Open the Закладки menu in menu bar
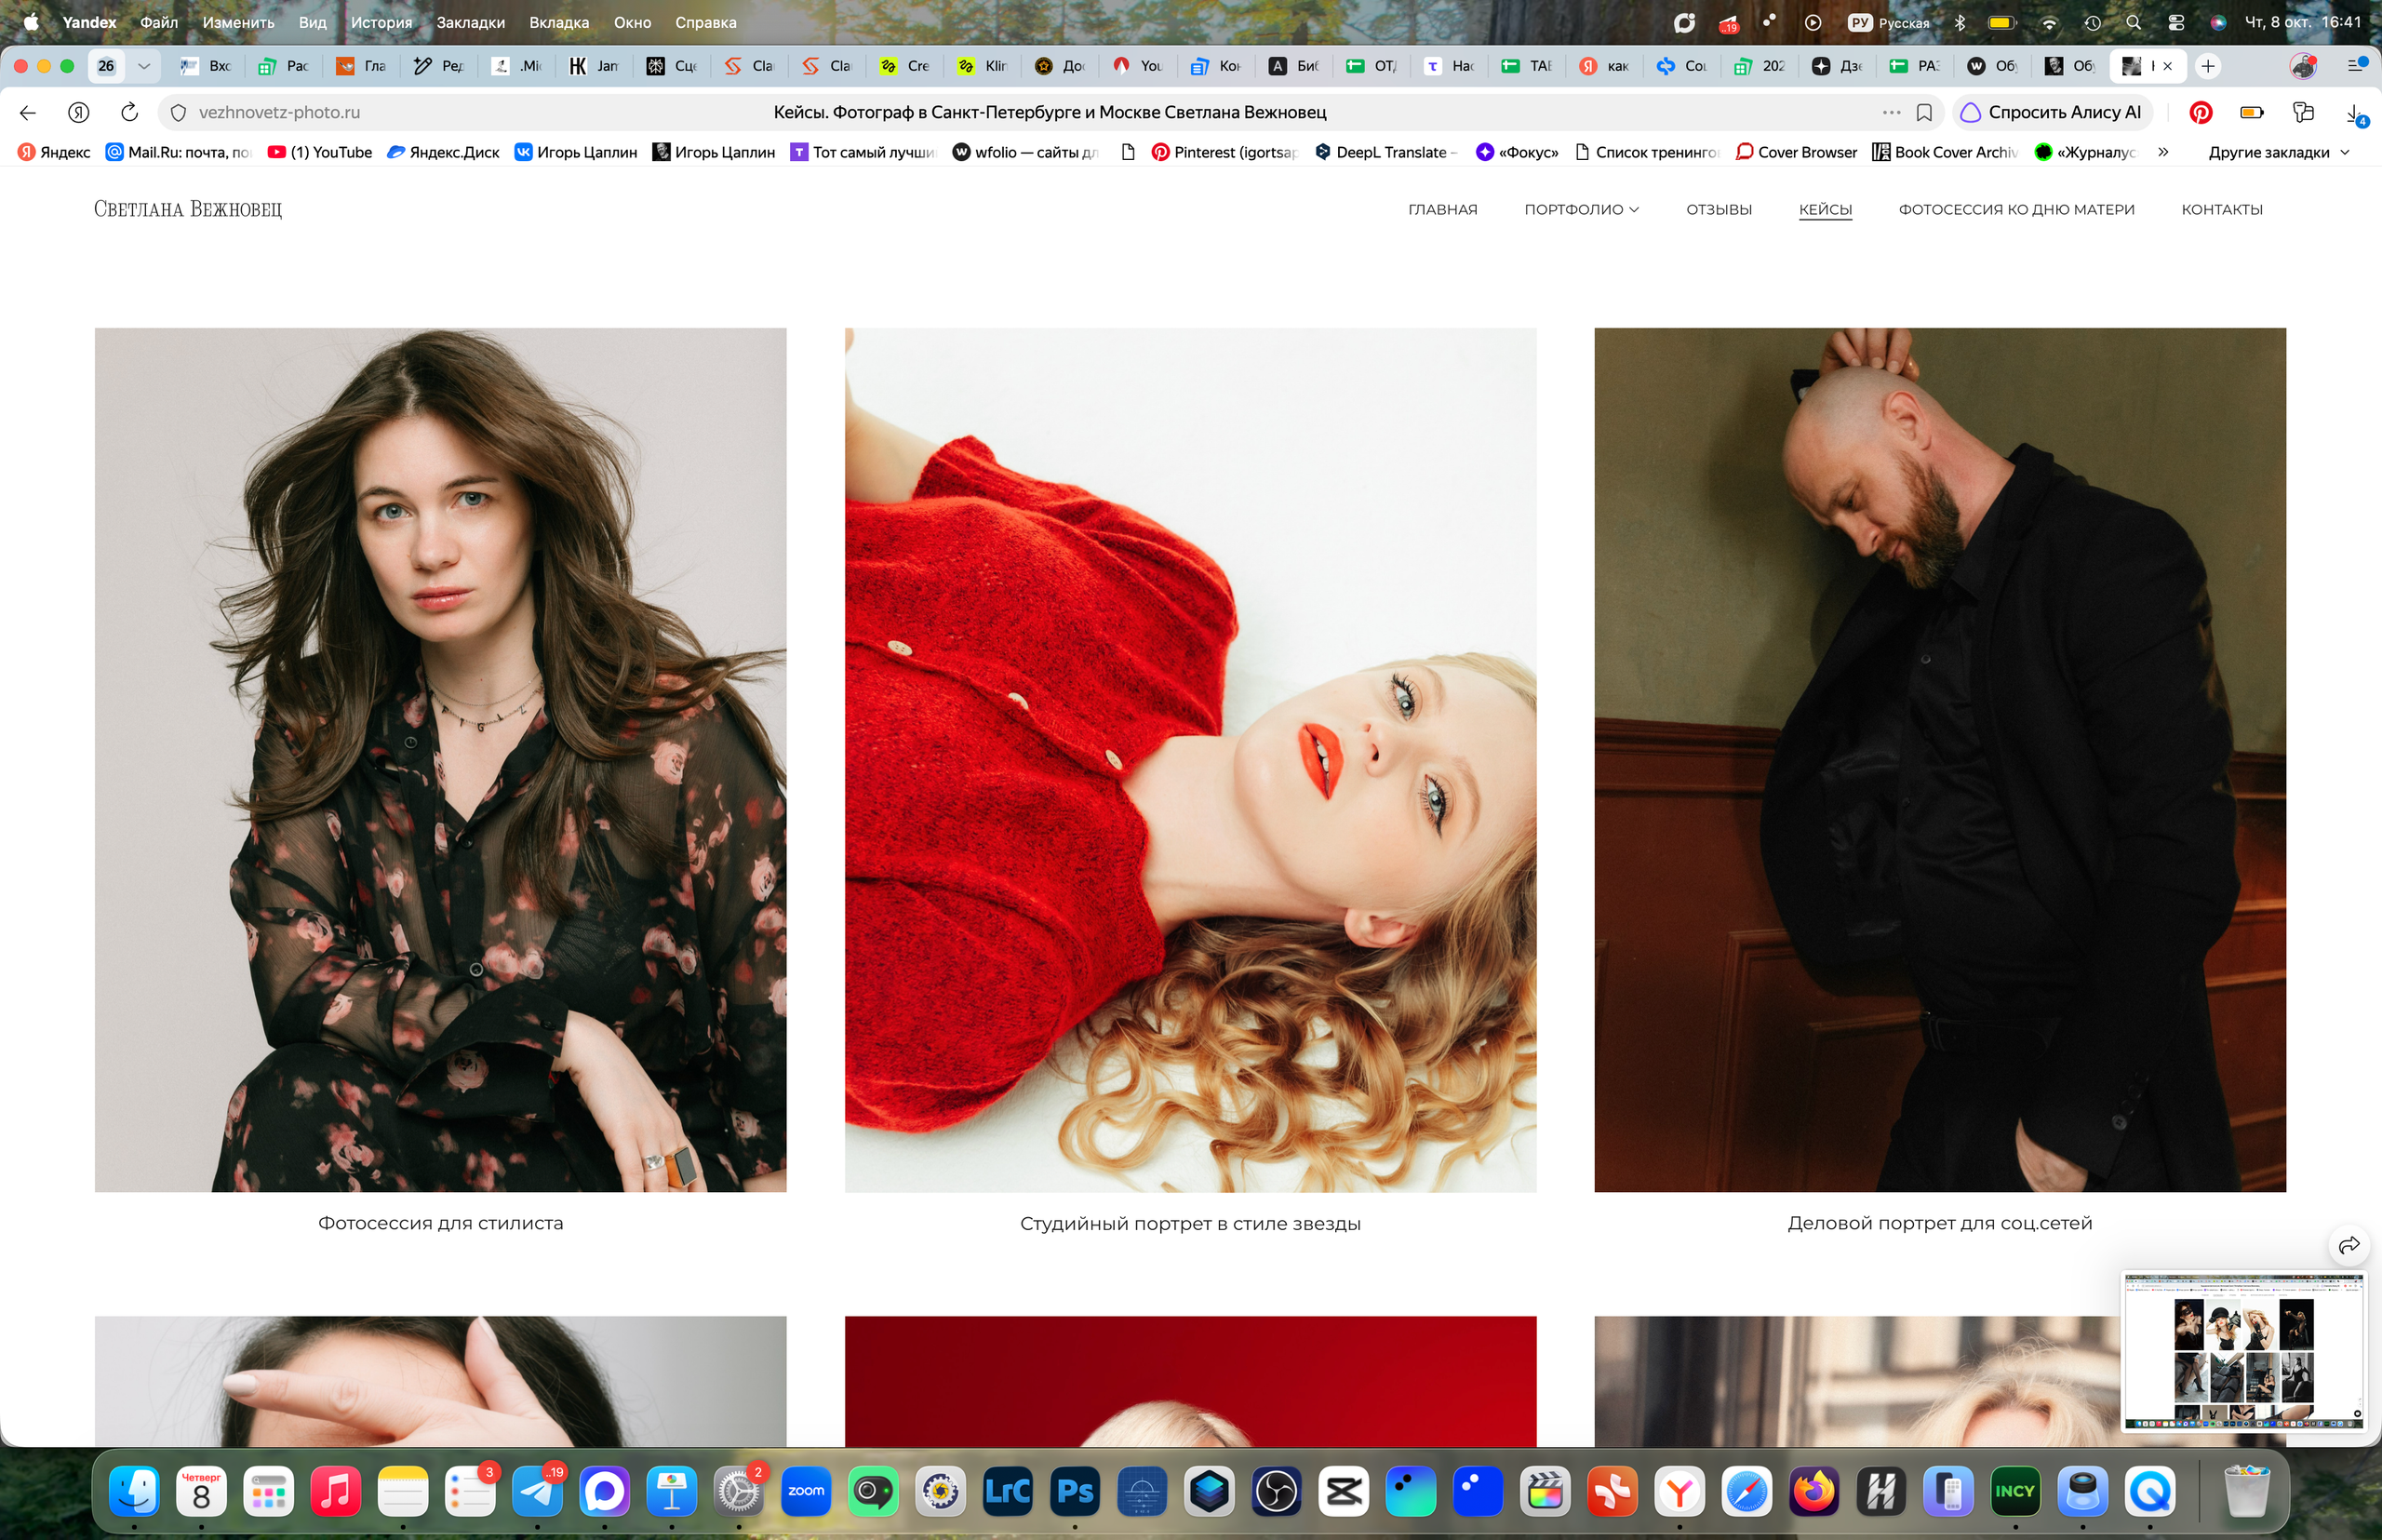This screenshot has height=1540, width=2382. coord(470,22)
